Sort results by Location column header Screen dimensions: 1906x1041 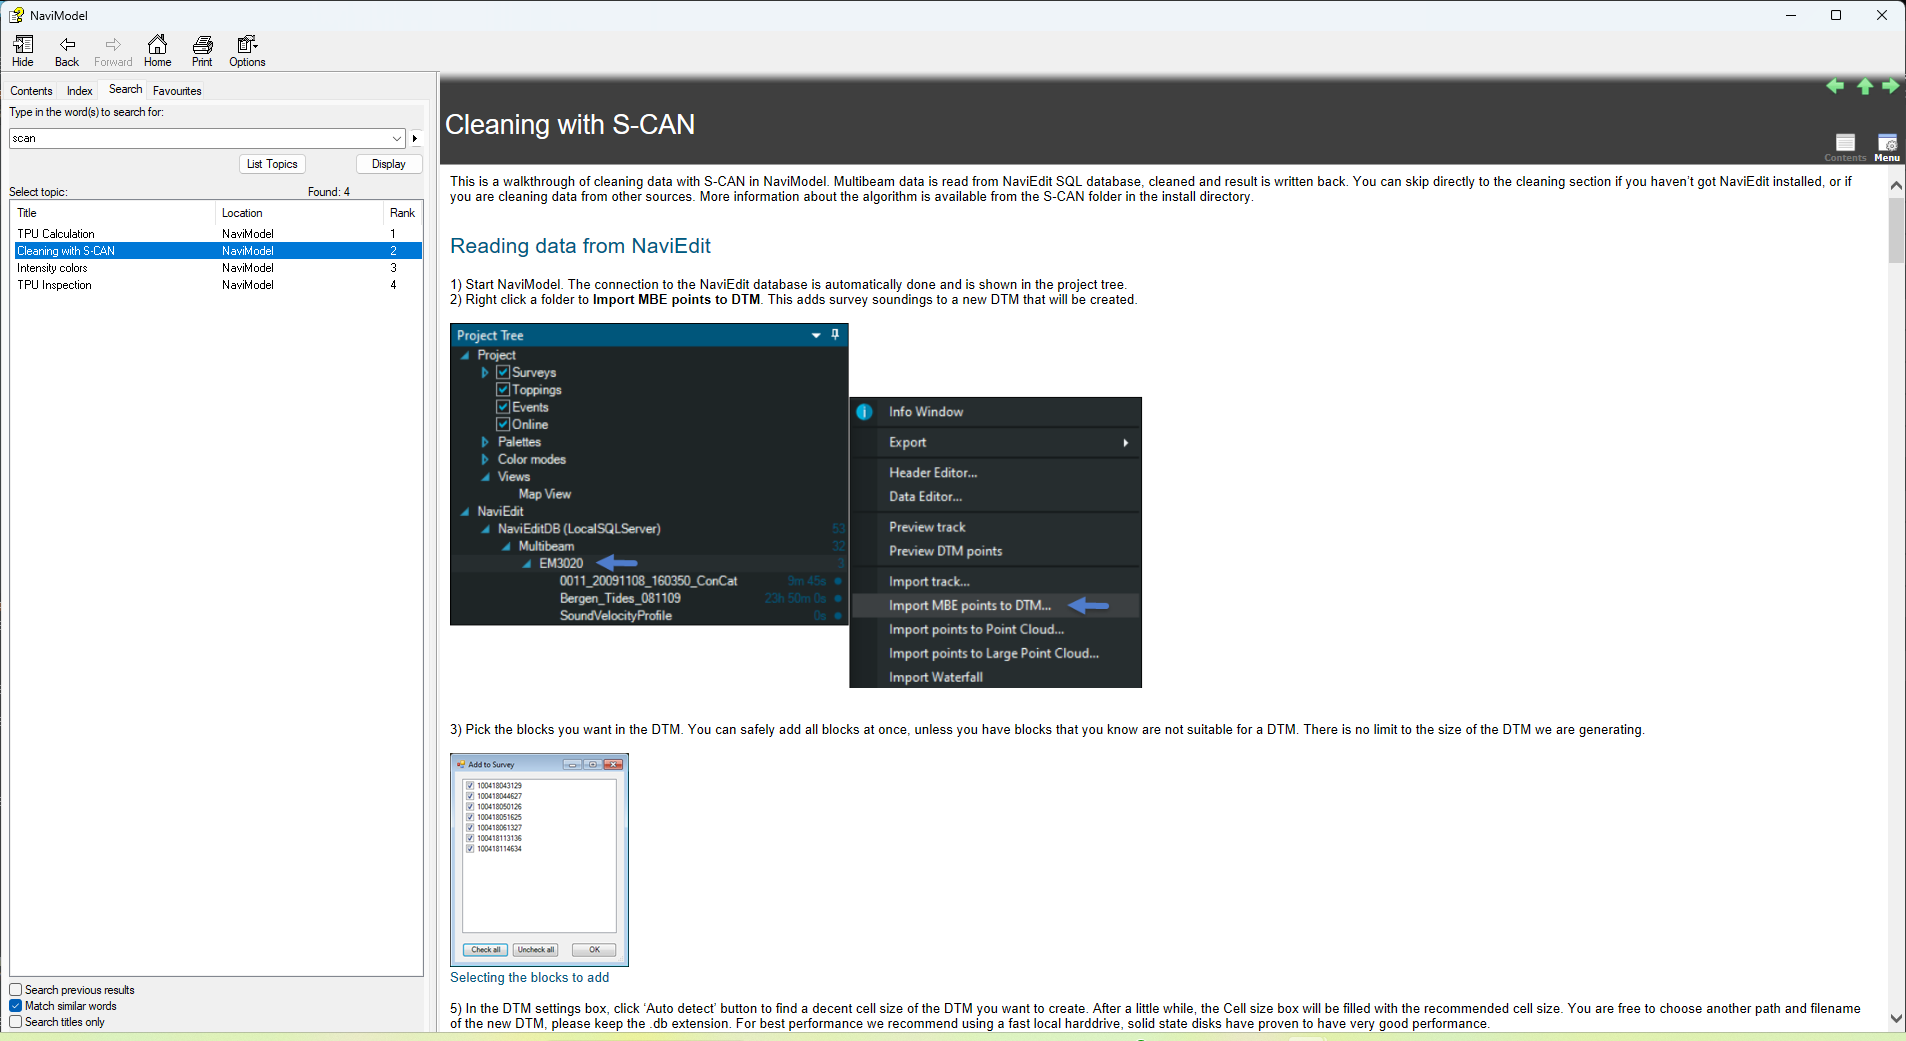pyautogui.click(x=298, y=213)
